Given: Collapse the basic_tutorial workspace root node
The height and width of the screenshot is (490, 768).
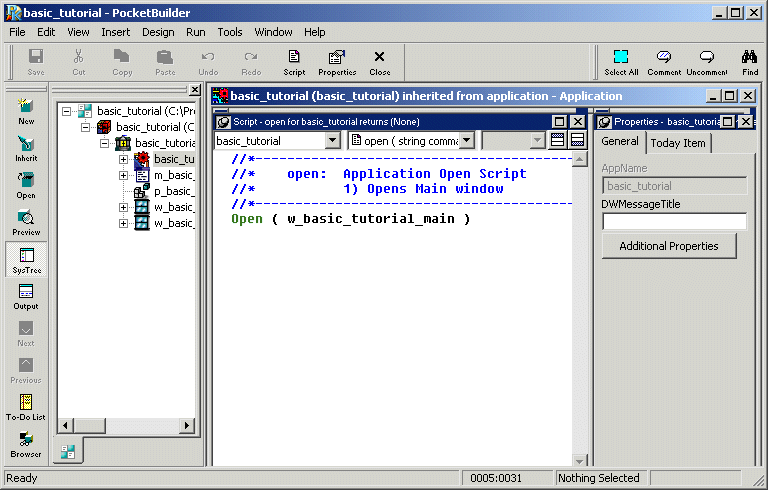Looking at the screenshot, I should pos(67,111).
